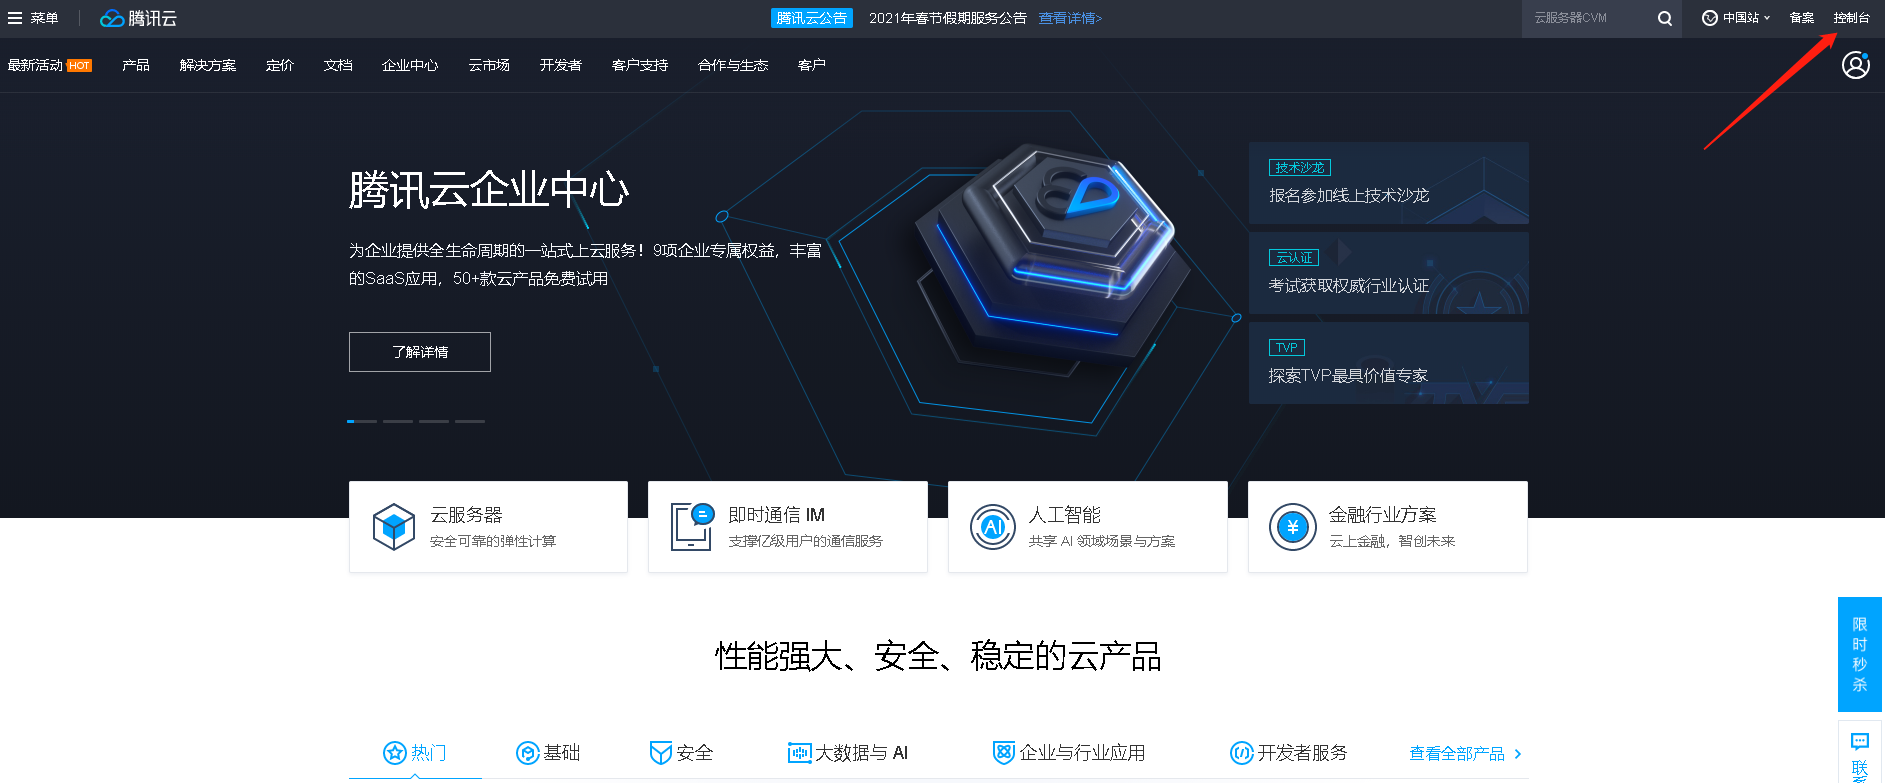
Task: Open the 人工智能 card title
Action: pos(1065,515)
